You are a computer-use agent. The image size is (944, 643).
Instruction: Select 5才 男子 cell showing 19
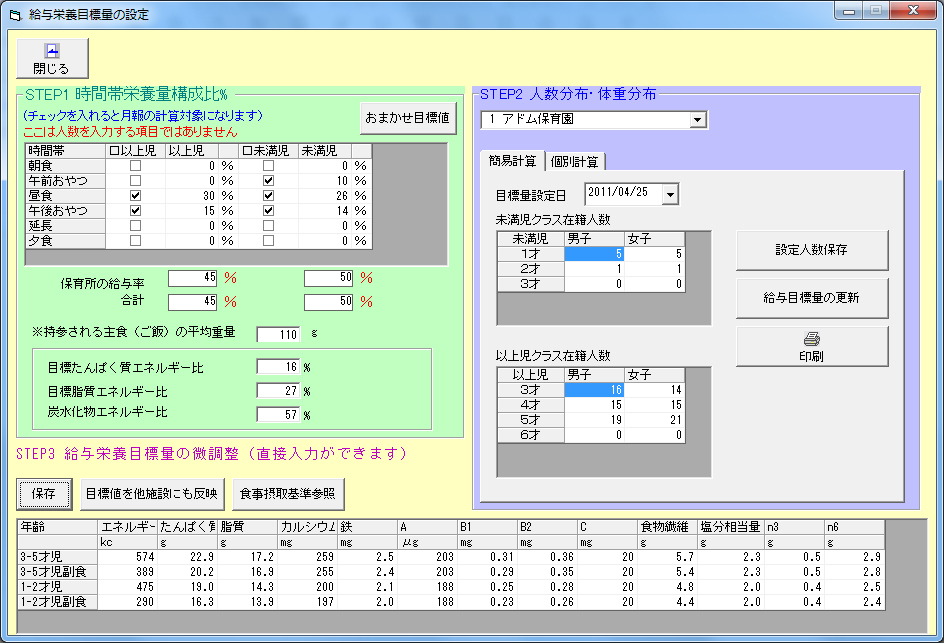point(594,420)
